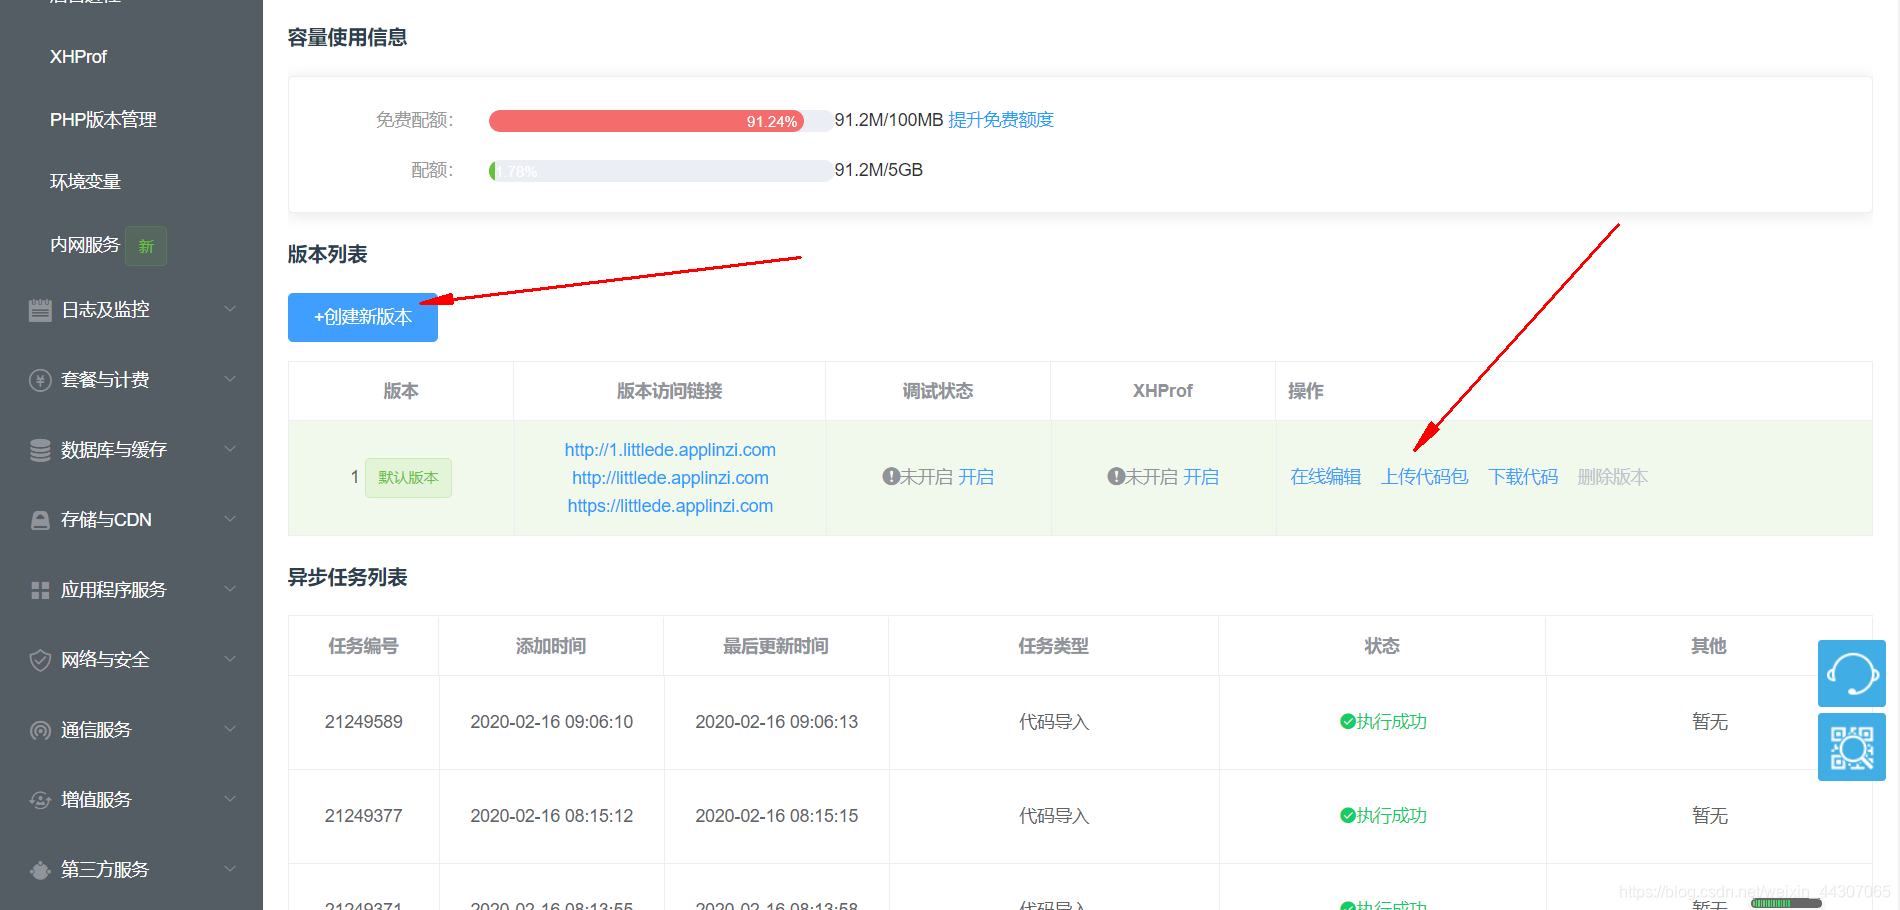The width and height of the screenshot is (1900, 910).
Task: Click the QR code icon
Action: coord(1851,747)
